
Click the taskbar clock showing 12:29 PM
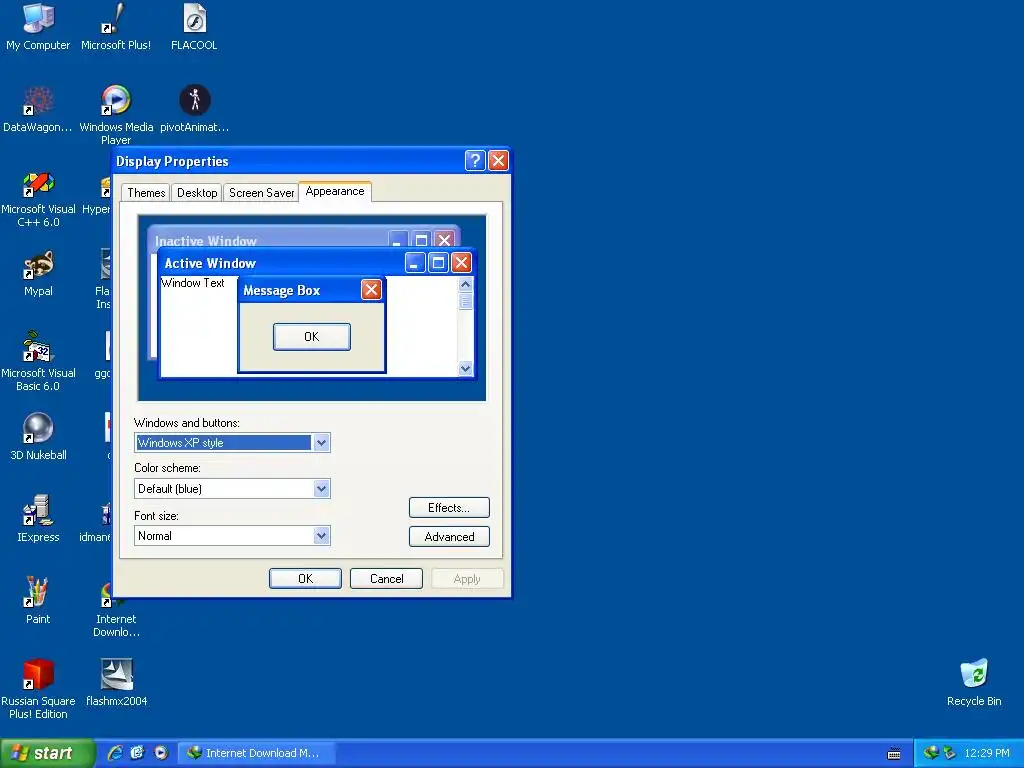pos(986,753)
